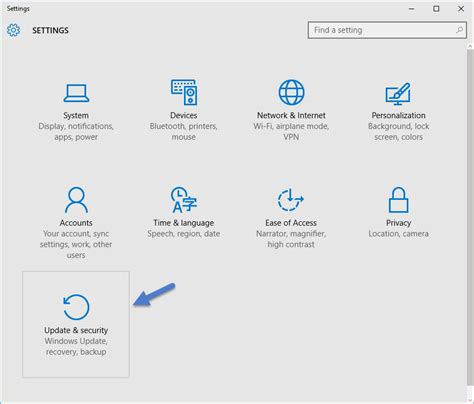474x404 pixels.
Task: Close the Settings window
Action: coord(461,9)
